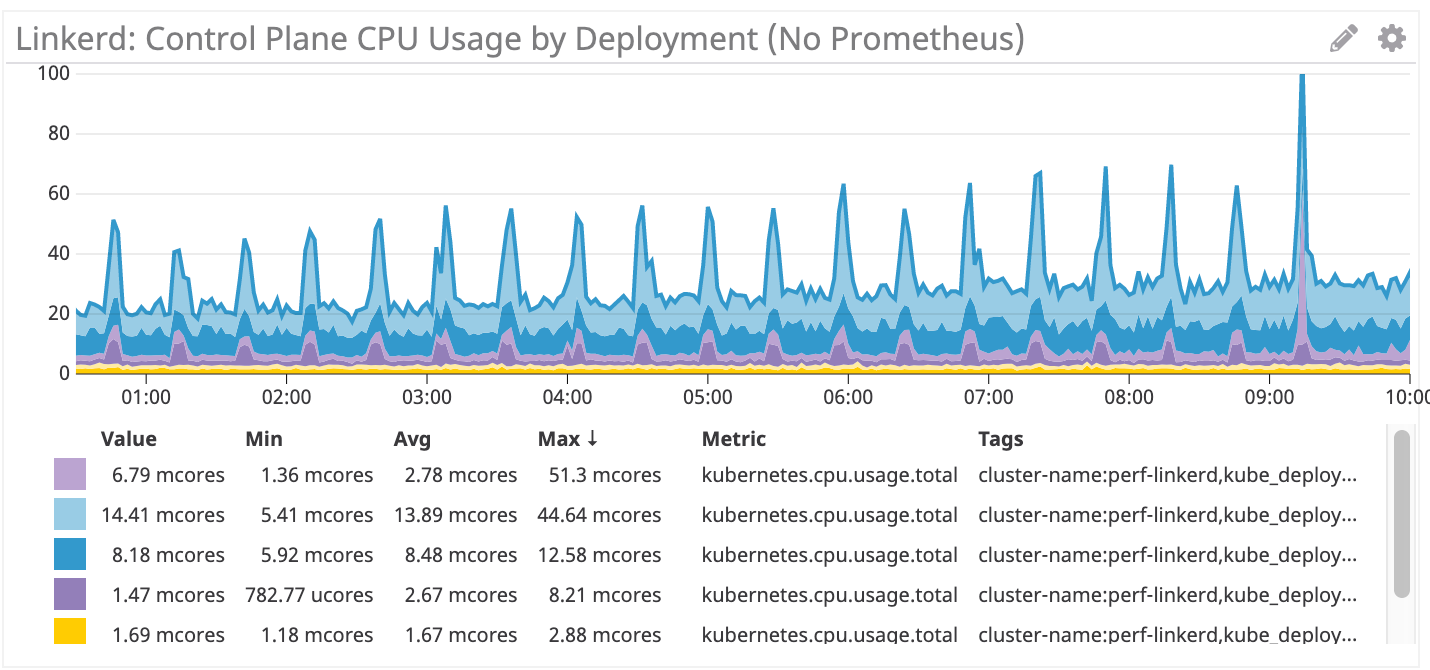The height and width of the screenshot is (670, 1430).
Task: Click the 1.36 mcores min cell
Action: [x=317, y=475]
